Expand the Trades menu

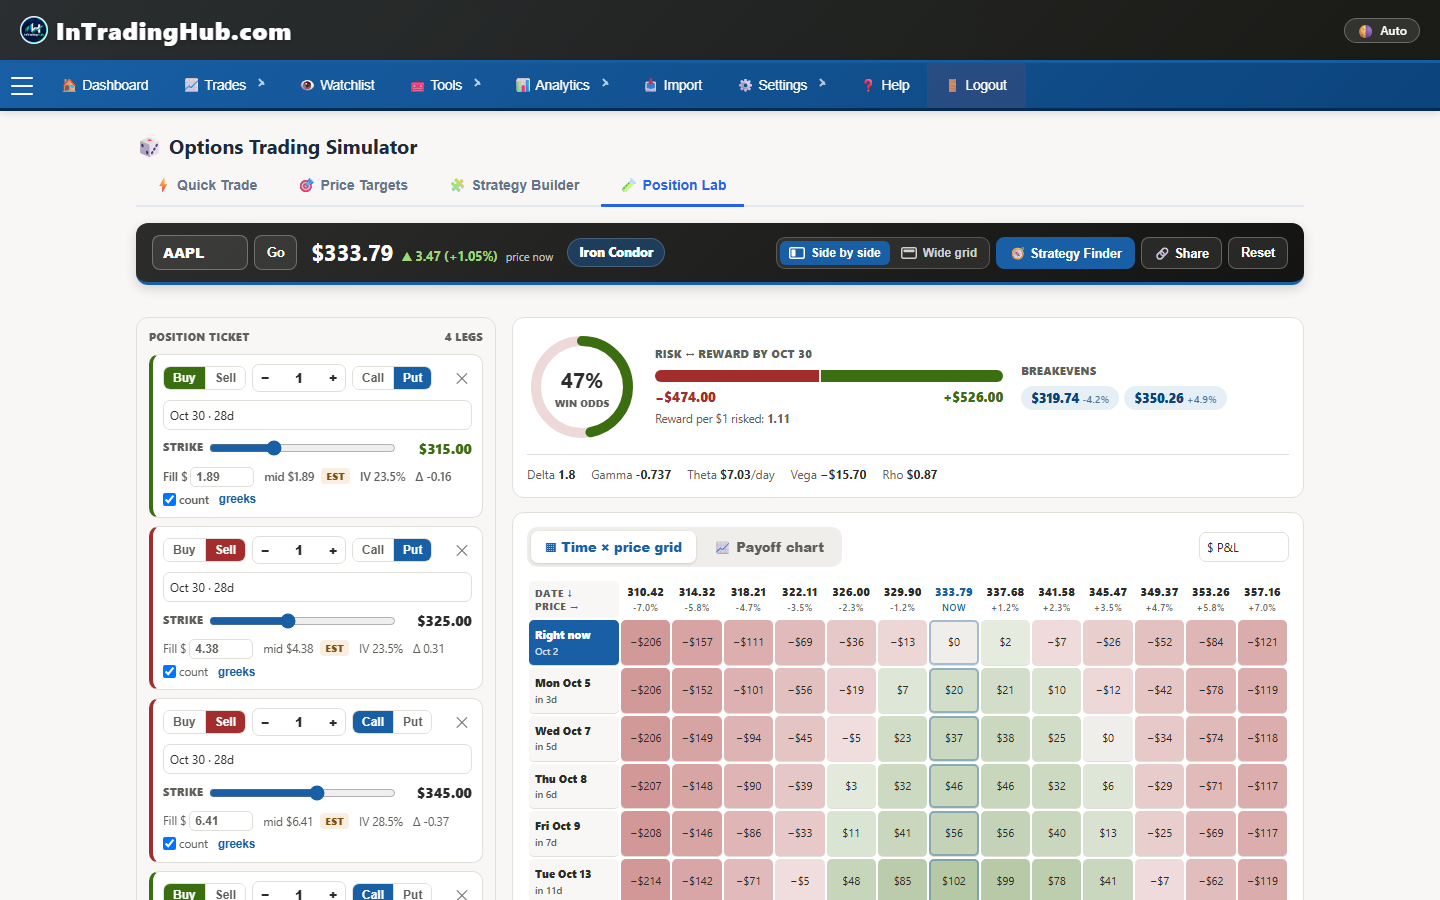pyautogui.click(x=225, y=85)
